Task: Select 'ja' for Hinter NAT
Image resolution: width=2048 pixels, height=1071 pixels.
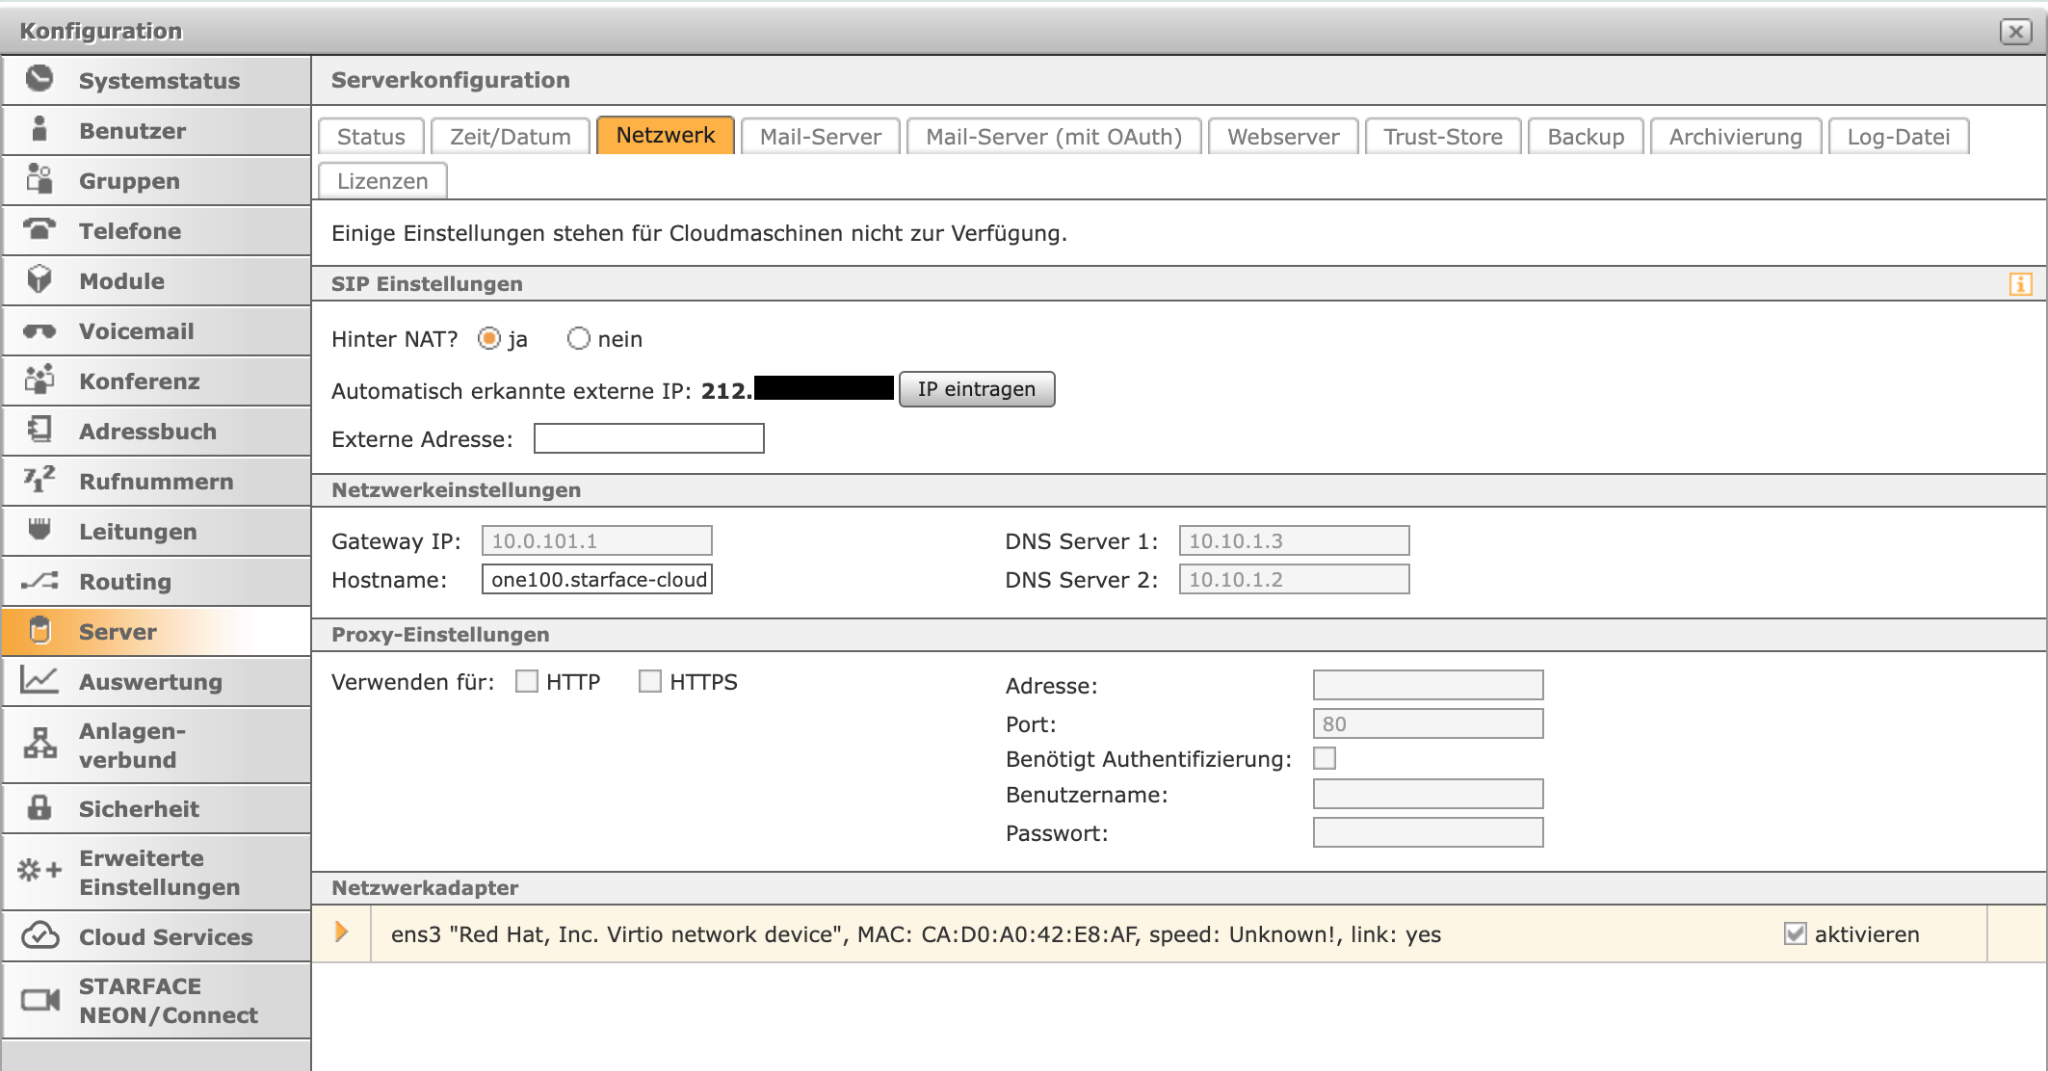Action: tap(489, 339)
